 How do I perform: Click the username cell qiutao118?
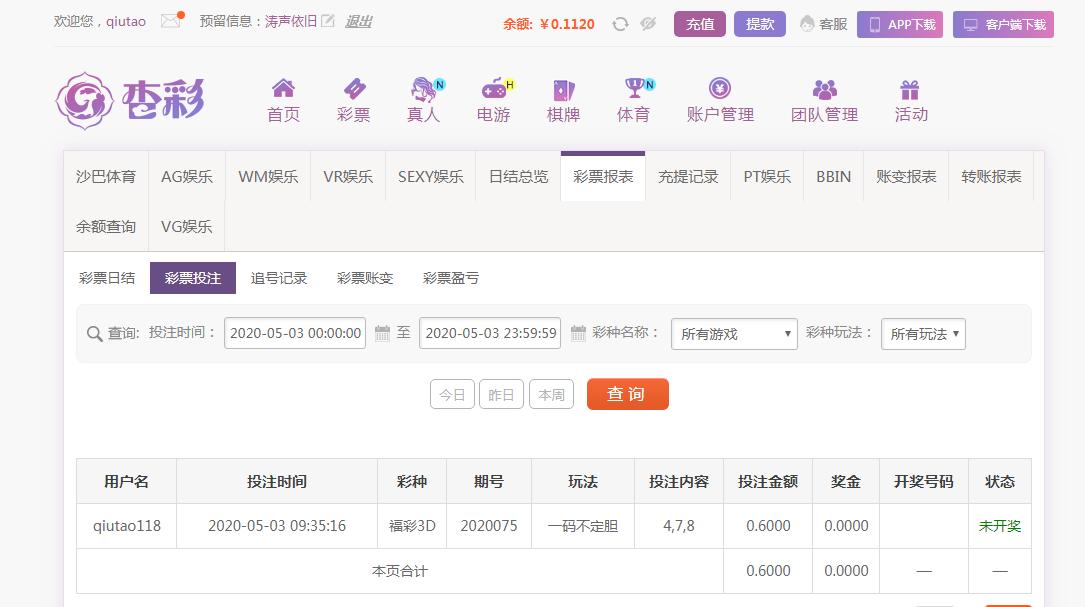tap(127, 526)
